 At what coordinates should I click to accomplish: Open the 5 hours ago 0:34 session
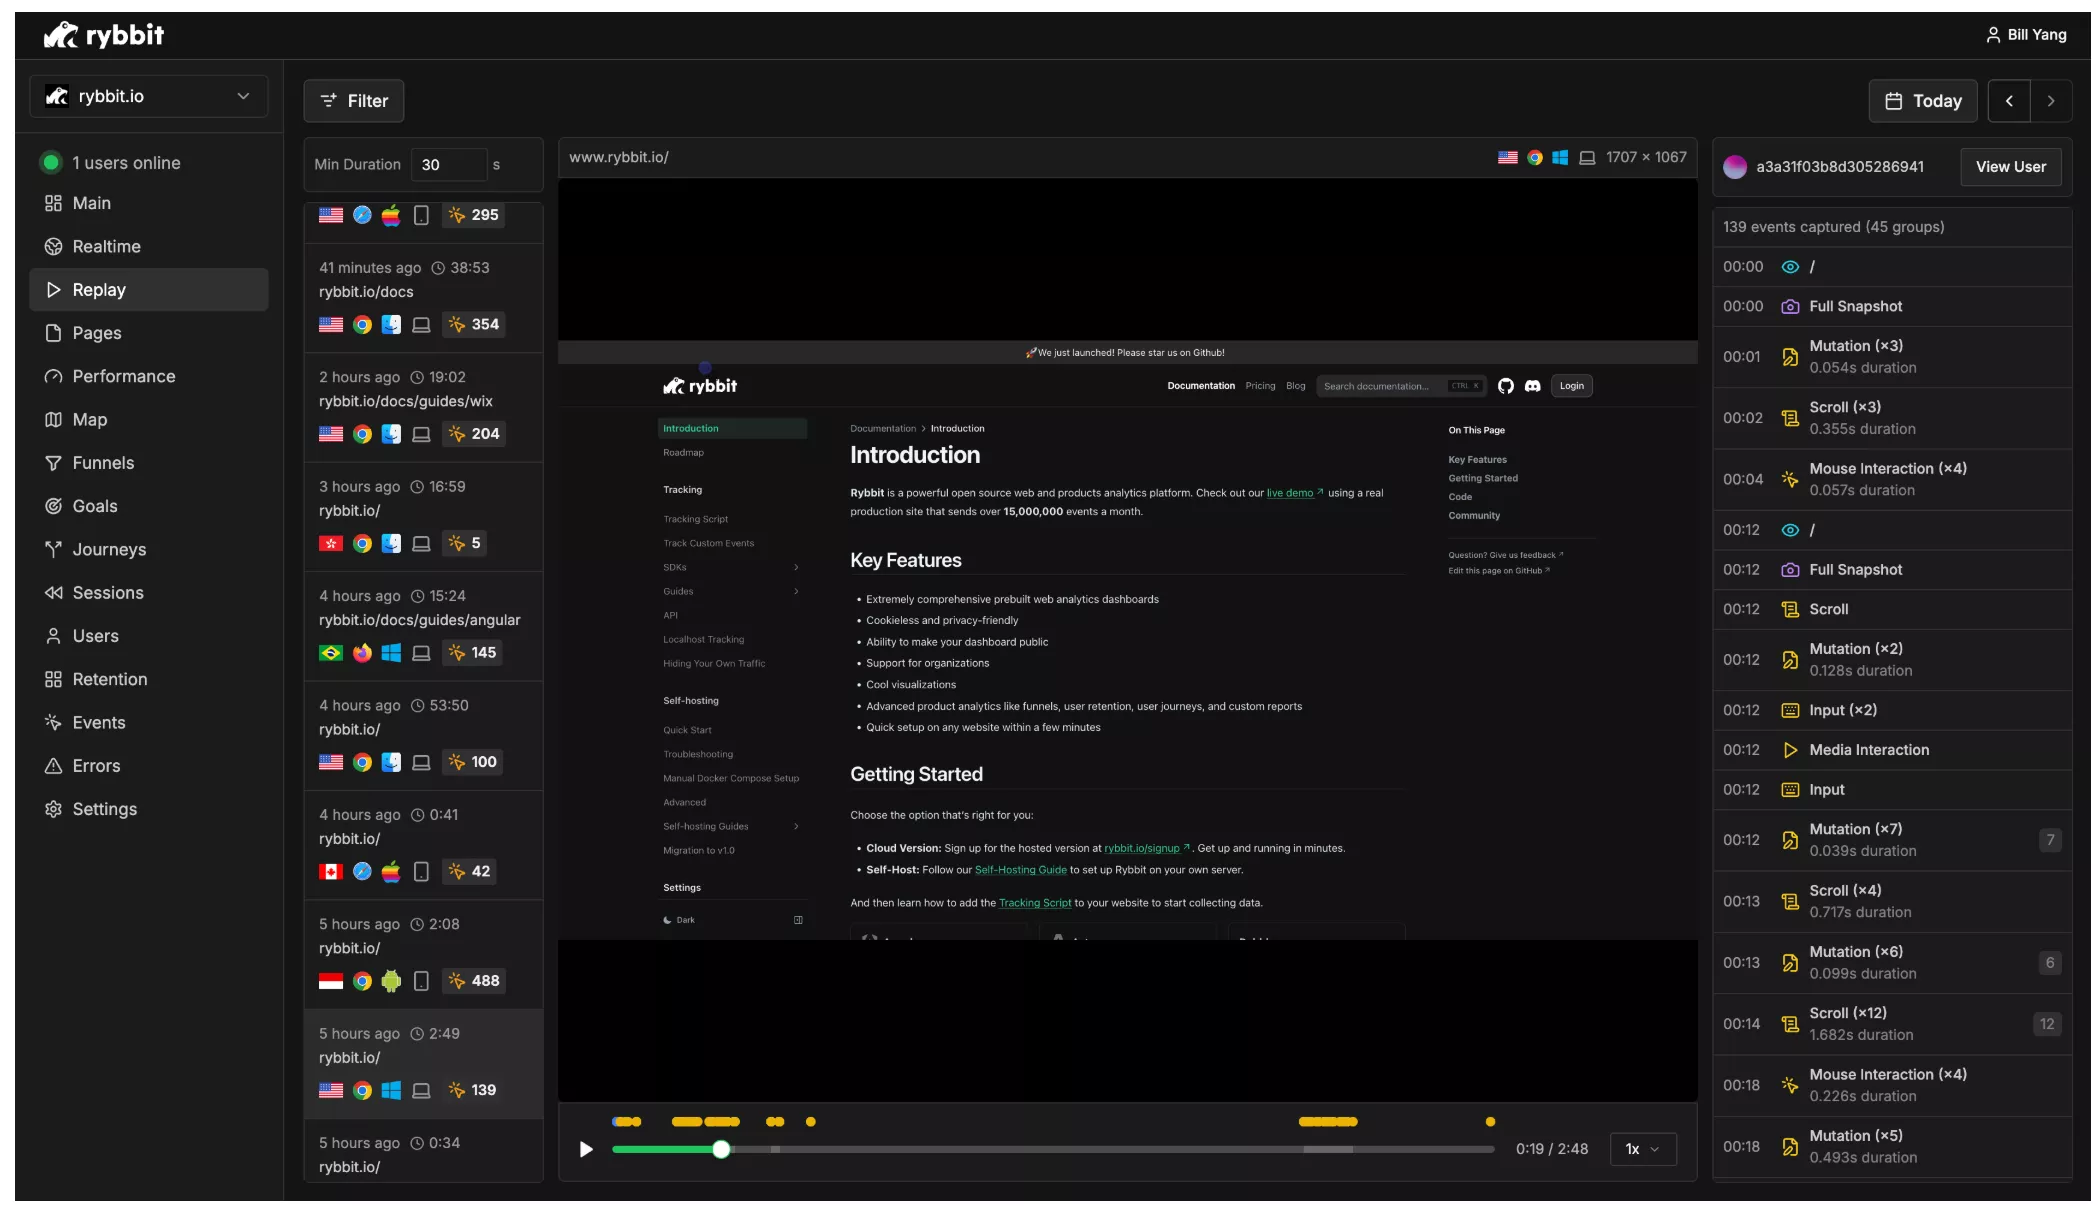(423, 1152)
